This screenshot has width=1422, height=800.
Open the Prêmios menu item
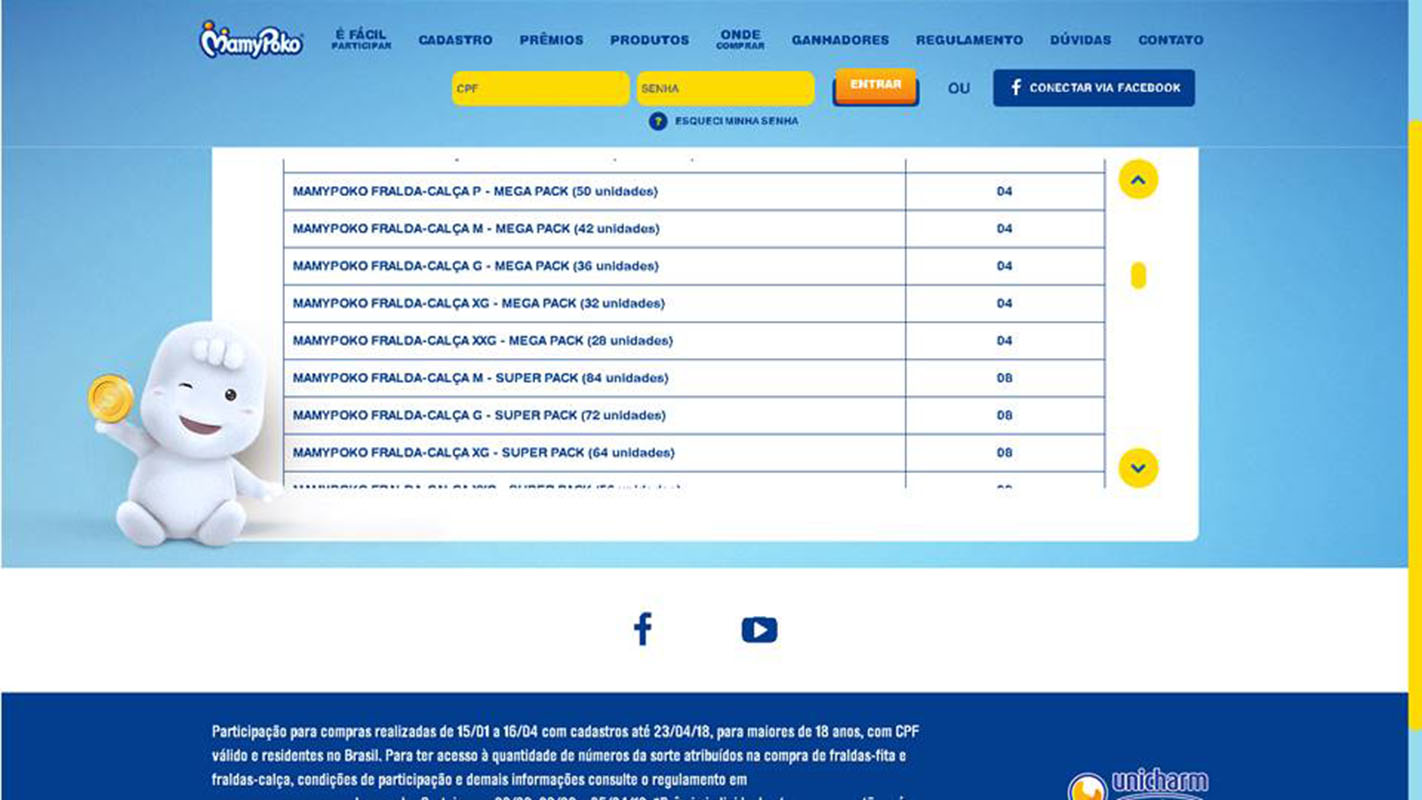point(551,40)
